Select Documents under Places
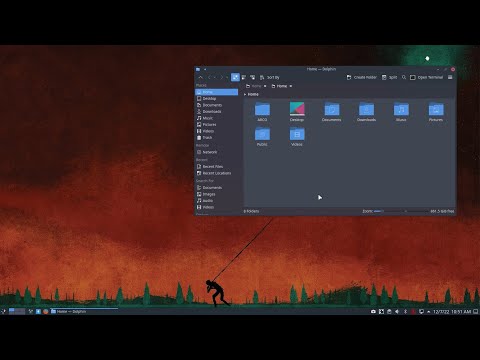Image resolution: width=480 pixels, height=360 pixels. (x=216, y=105)
